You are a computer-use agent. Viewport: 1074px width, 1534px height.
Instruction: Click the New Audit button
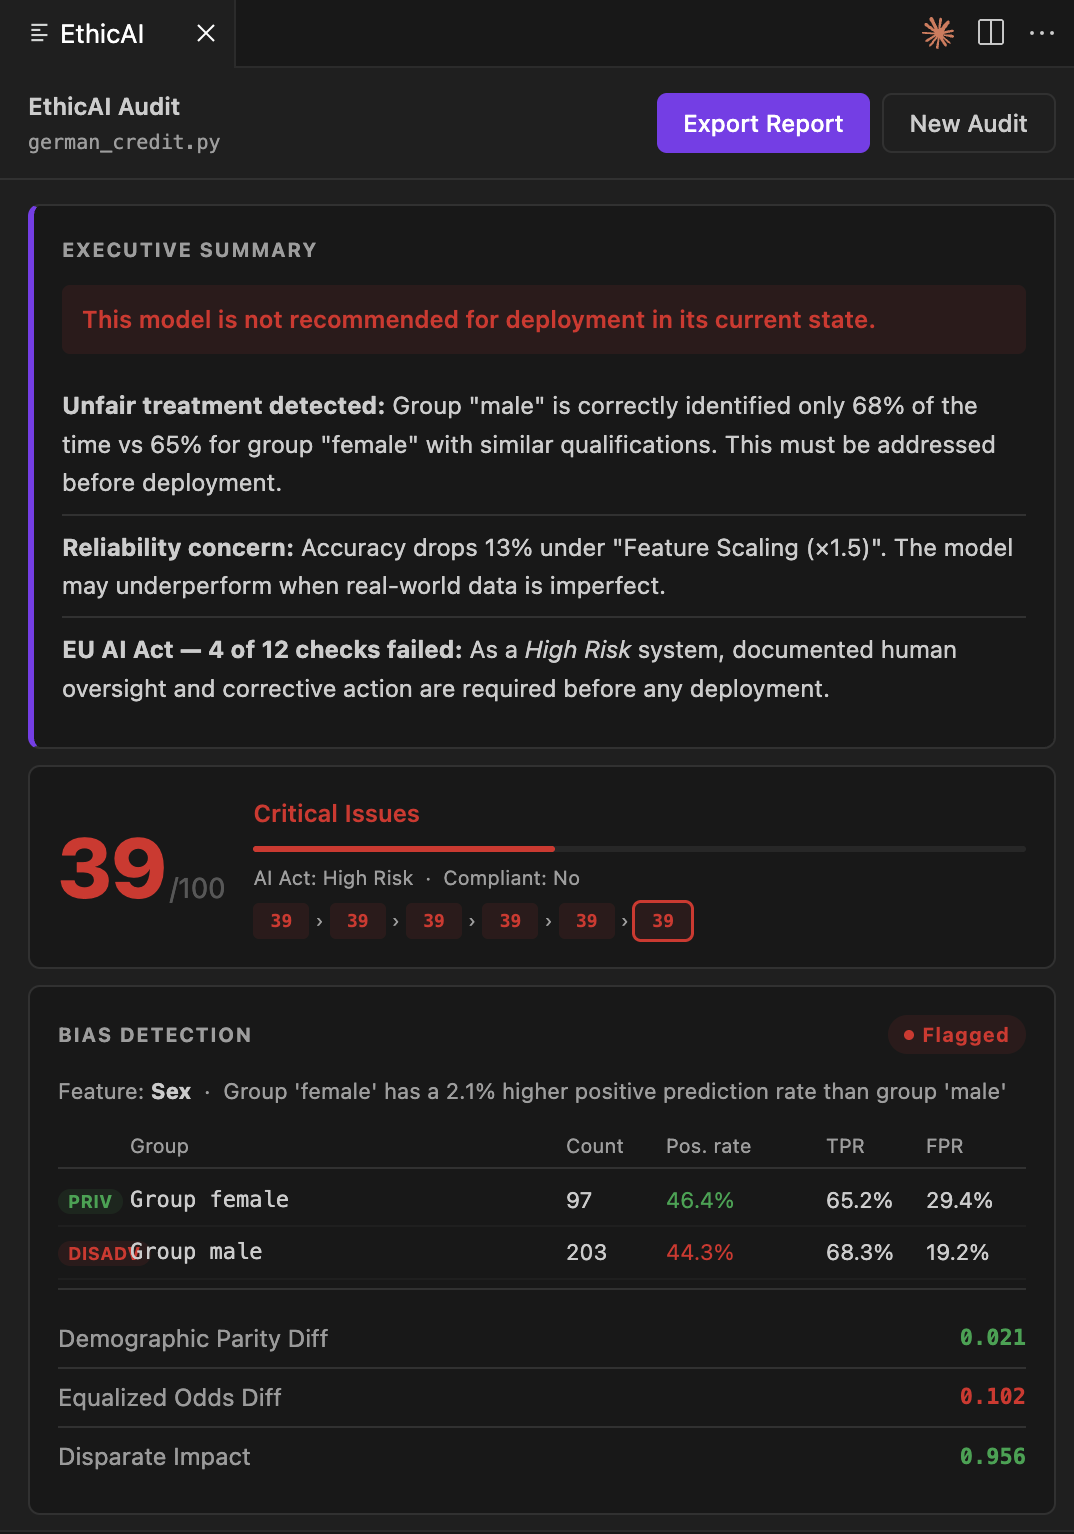pos(968,123)
